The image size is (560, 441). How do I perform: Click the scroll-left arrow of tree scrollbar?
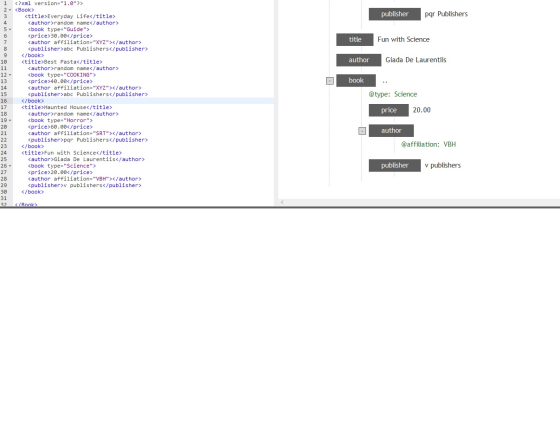pos(282,202)
